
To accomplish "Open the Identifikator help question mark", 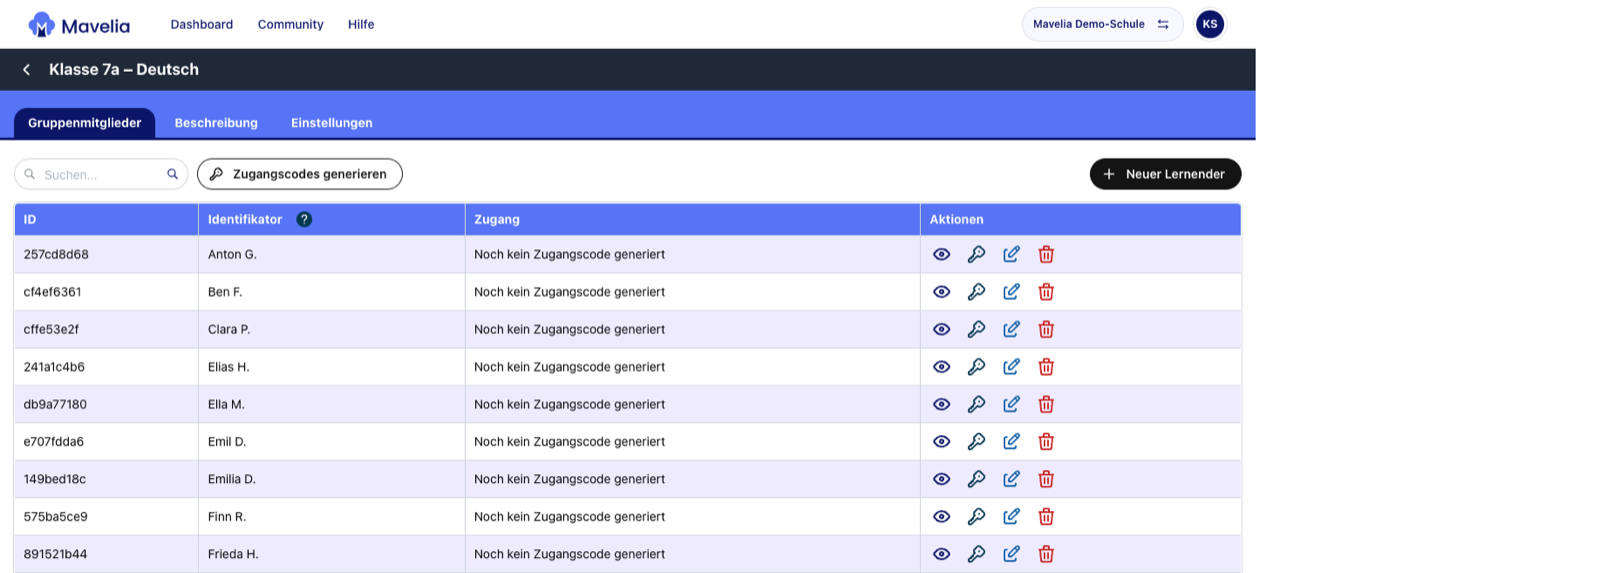I will pos(304,219).
